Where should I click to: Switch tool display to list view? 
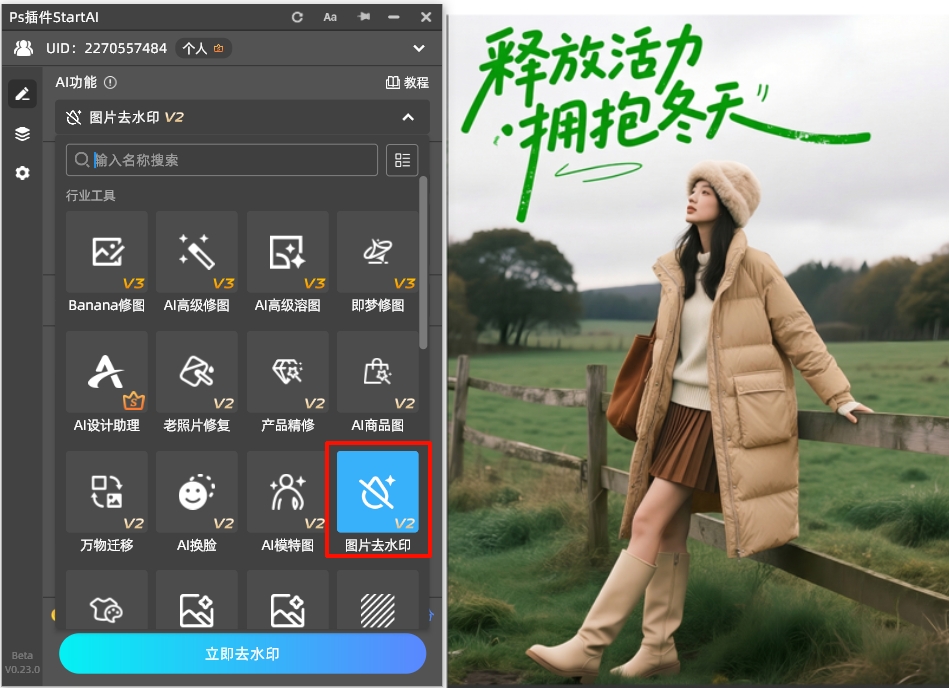coord(402,159)
